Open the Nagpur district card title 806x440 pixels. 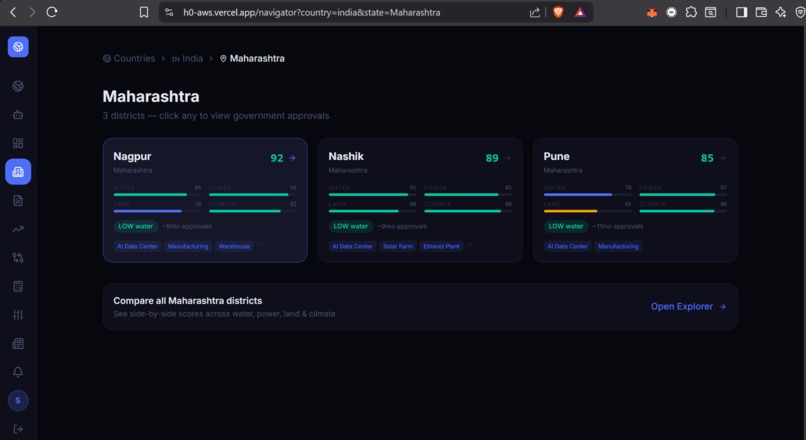[x=132, y=156]
